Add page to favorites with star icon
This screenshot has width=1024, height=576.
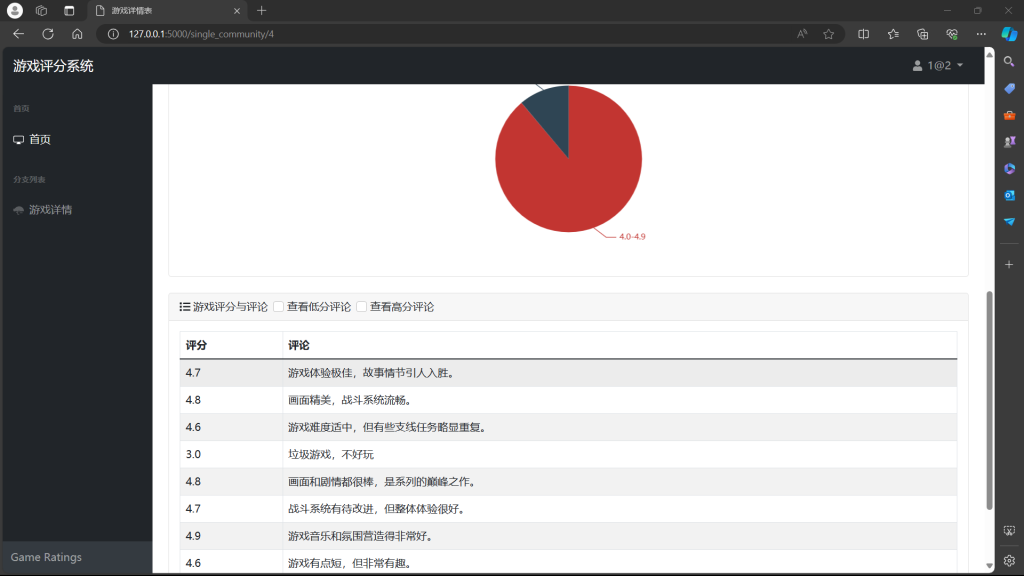tap(828, 33)
